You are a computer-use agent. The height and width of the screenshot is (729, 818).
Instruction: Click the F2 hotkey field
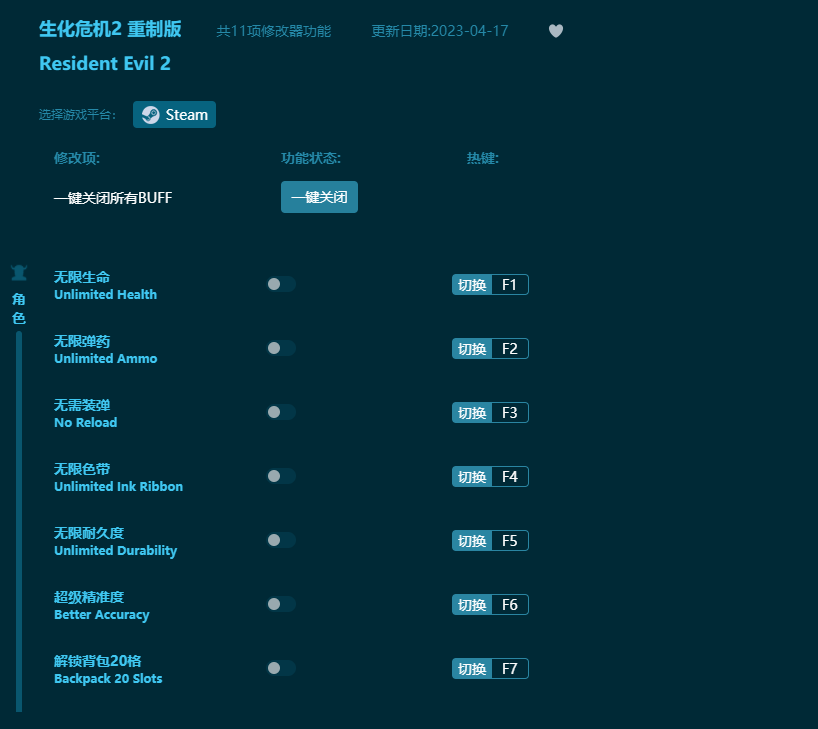tap(510, 349)
